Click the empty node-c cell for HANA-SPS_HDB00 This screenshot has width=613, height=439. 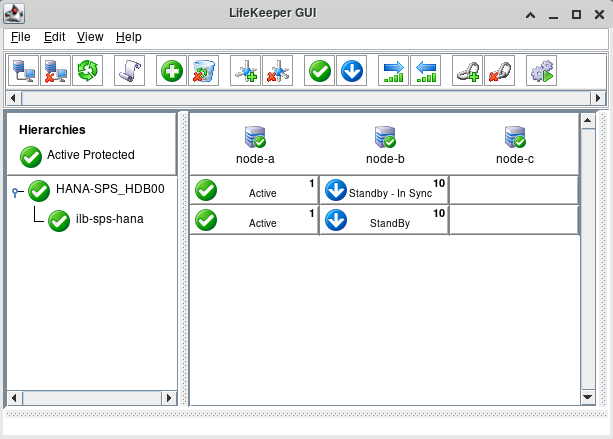(514, 190)
